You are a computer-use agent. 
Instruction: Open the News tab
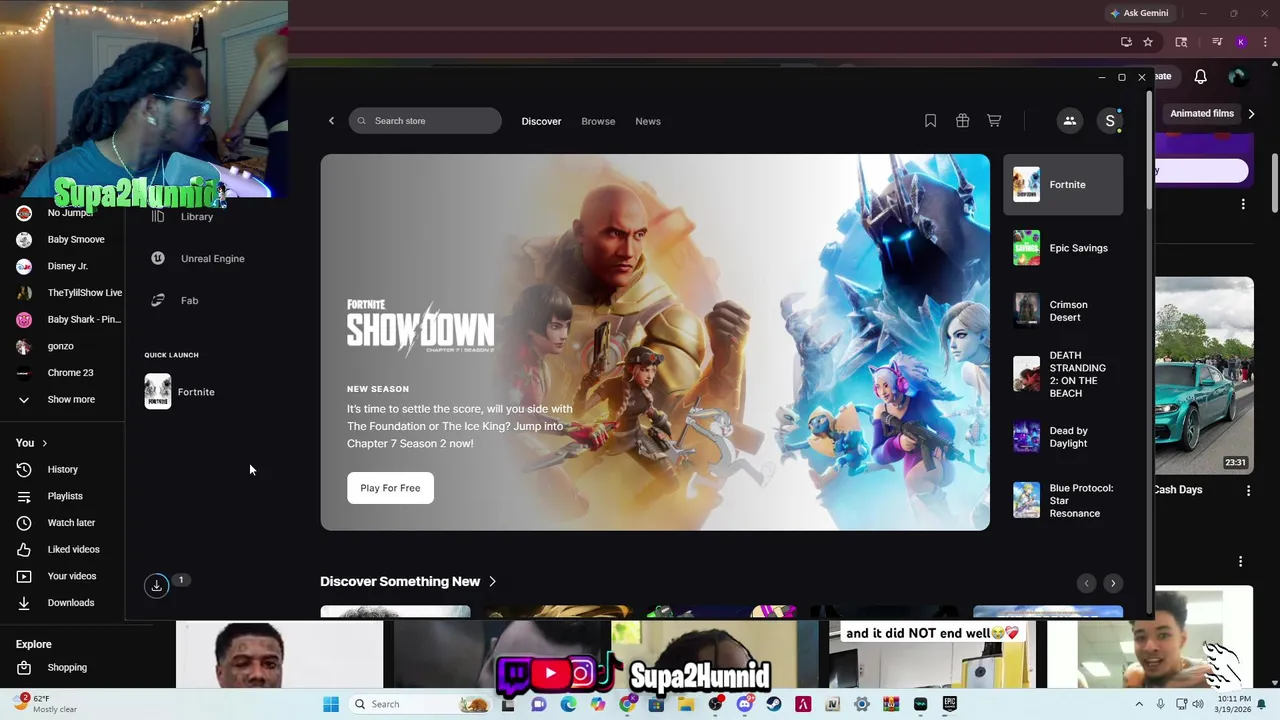click(x=648, y=121)
